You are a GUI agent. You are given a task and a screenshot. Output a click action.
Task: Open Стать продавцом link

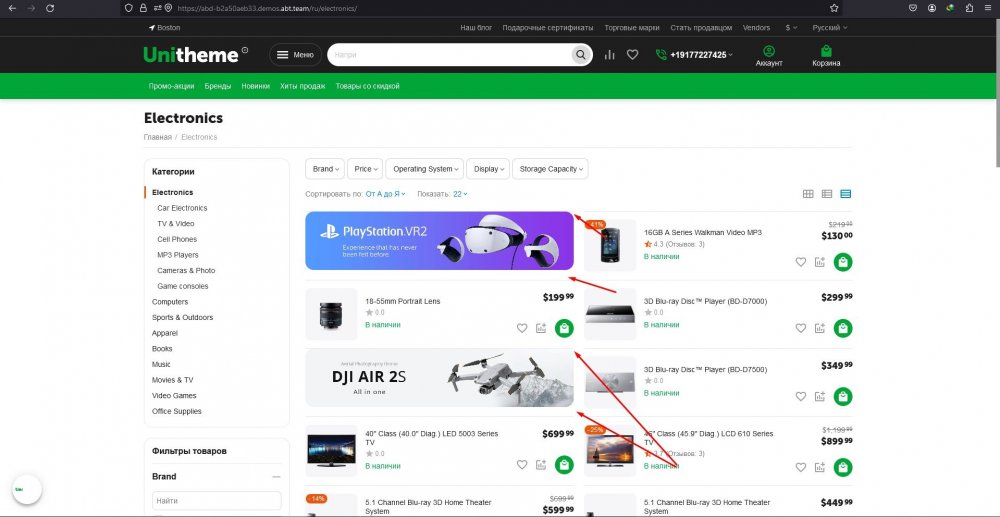(701, 28)
